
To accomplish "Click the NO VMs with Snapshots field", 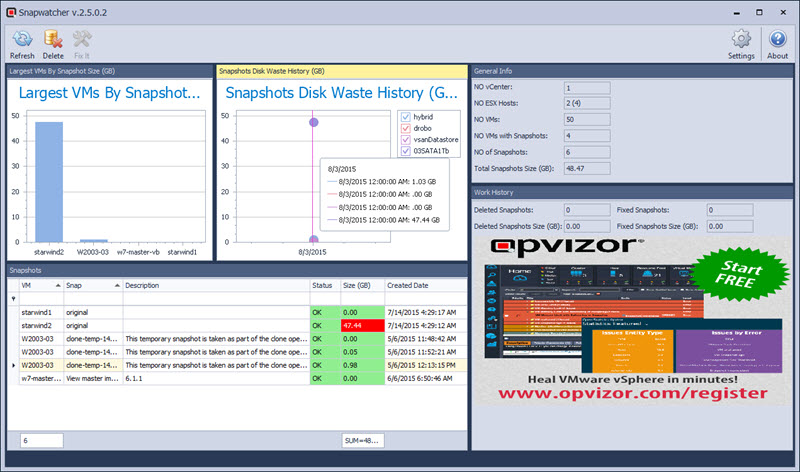I will 587,136.
